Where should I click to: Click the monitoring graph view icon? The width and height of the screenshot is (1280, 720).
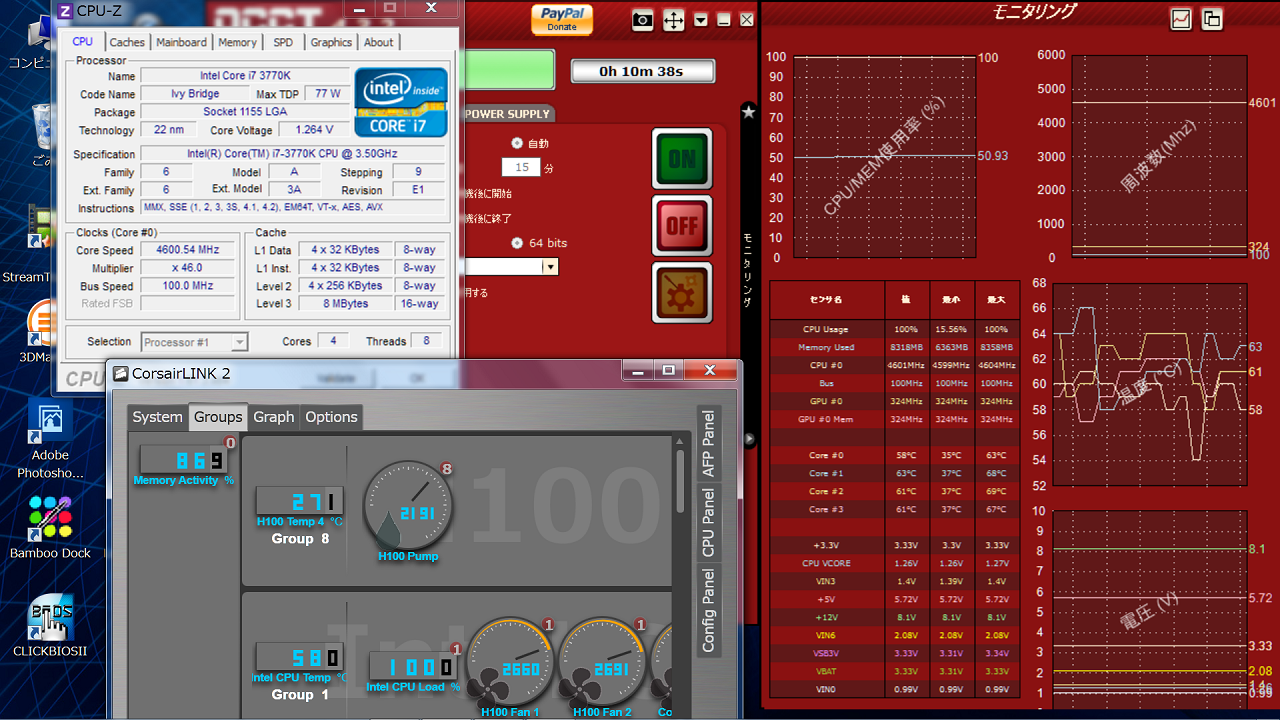(x=1181, y=19)
